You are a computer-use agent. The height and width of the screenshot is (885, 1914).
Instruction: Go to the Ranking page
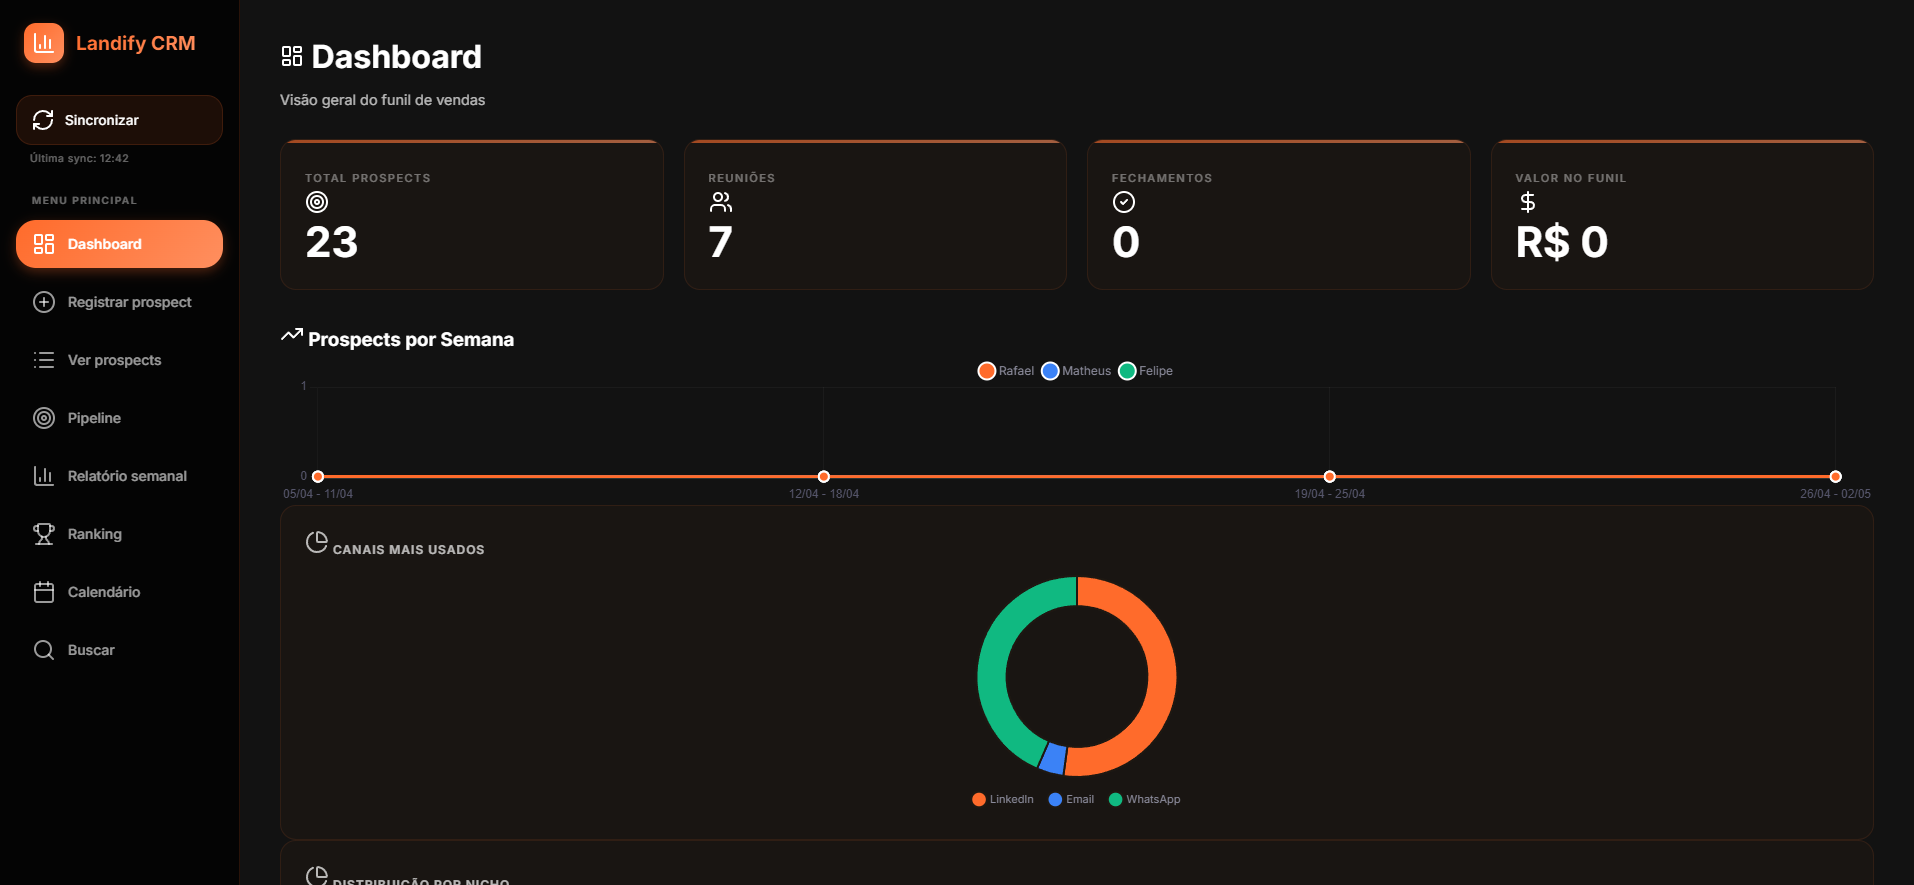point(119,534)
